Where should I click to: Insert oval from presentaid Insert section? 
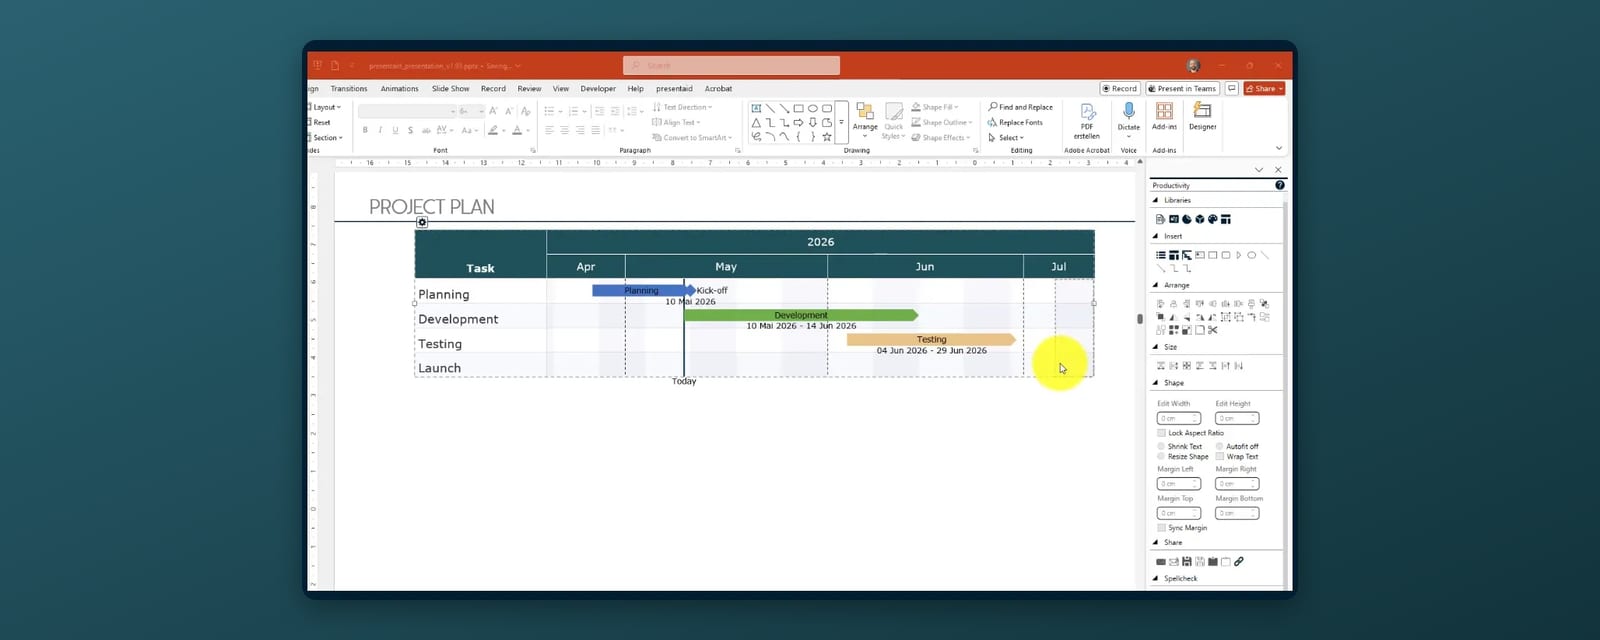[x=1251, y=255]
